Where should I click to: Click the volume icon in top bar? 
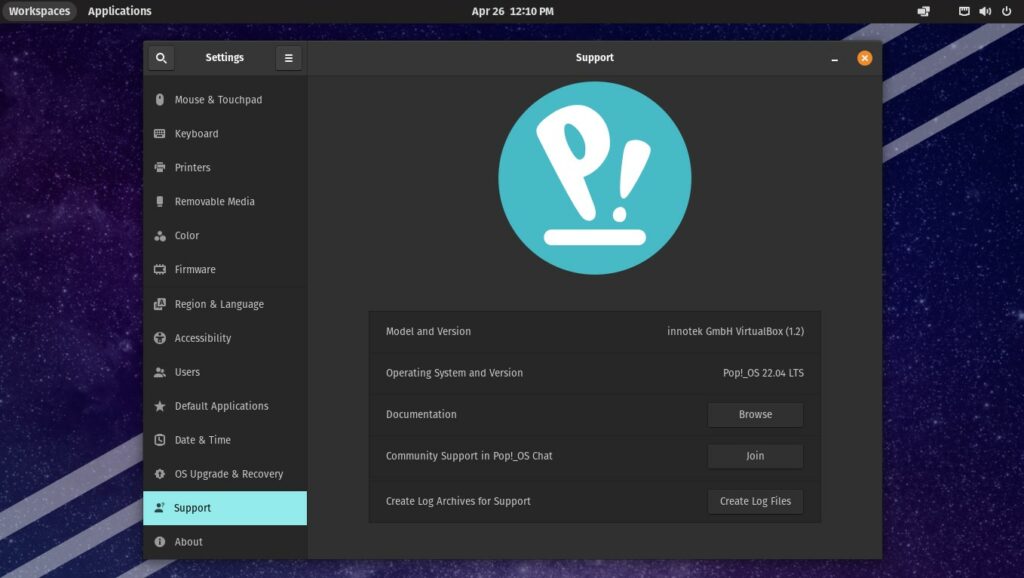coord(984,11)
